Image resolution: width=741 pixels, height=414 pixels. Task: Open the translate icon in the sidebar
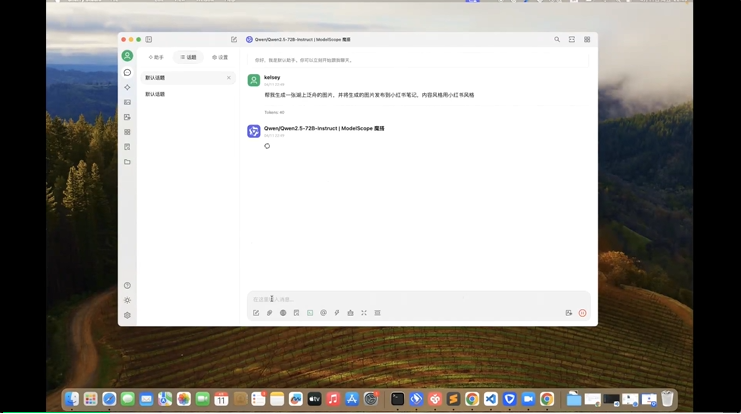pyautogui.click(x=127, y=117)
